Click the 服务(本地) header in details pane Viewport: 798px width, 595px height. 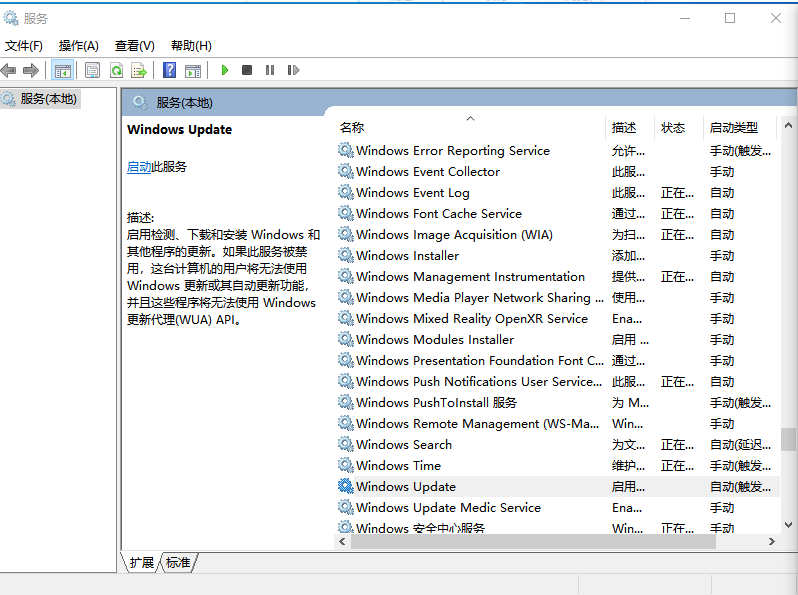click(184, 103)
